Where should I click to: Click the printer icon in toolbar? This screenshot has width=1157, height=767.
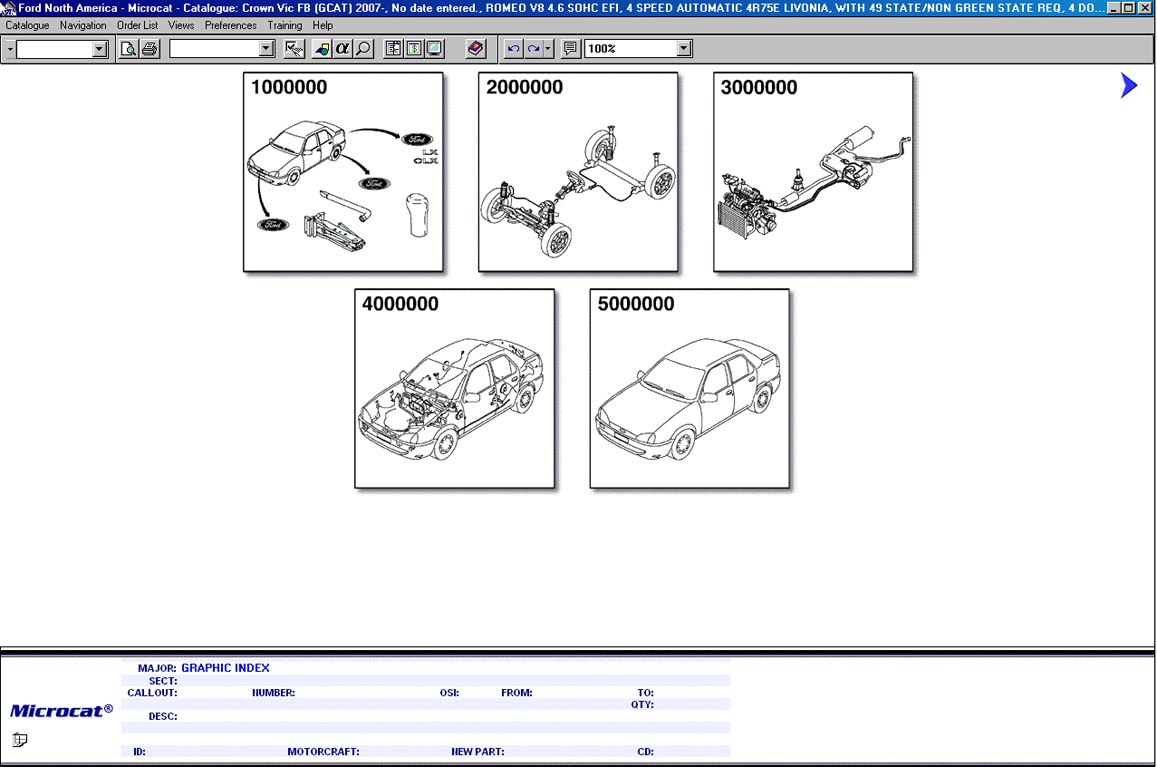pos(150,49)
